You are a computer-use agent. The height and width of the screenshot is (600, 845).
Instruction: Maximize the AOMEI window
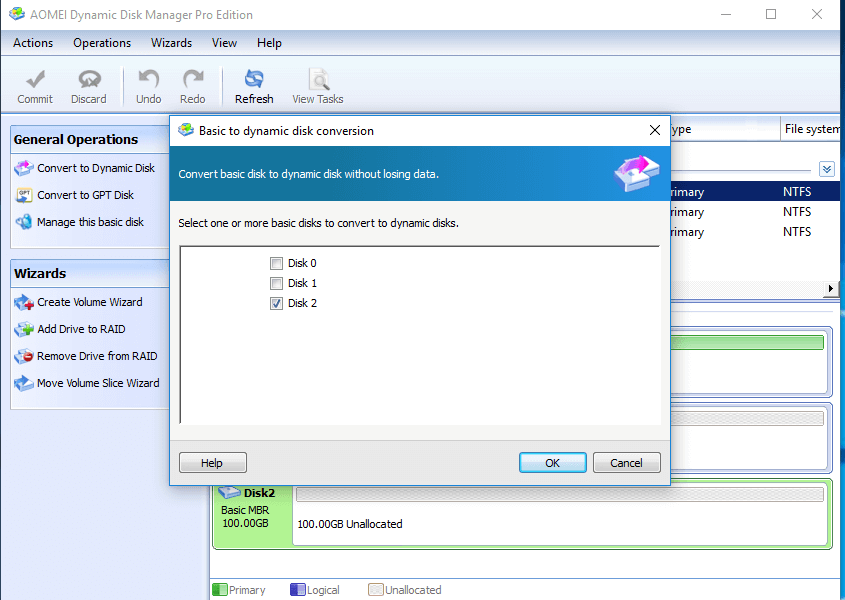(x=771, y=15)
